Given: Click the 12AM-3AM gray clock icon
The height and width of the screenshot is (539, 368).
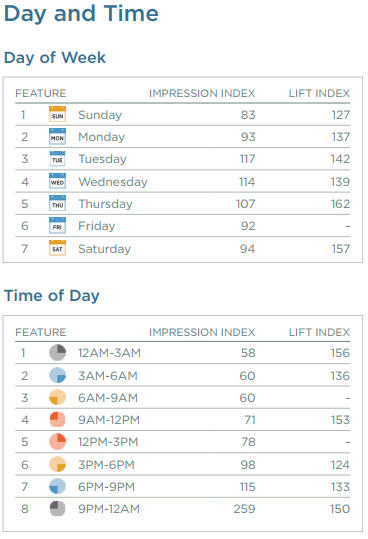Looking at the screenshot, I should coord(57,353).
